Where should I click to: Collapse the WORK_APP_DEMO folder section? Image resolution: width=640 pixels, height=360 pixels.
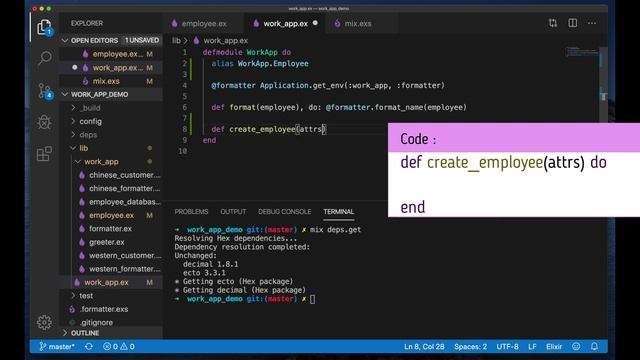[x=111, y=94]
